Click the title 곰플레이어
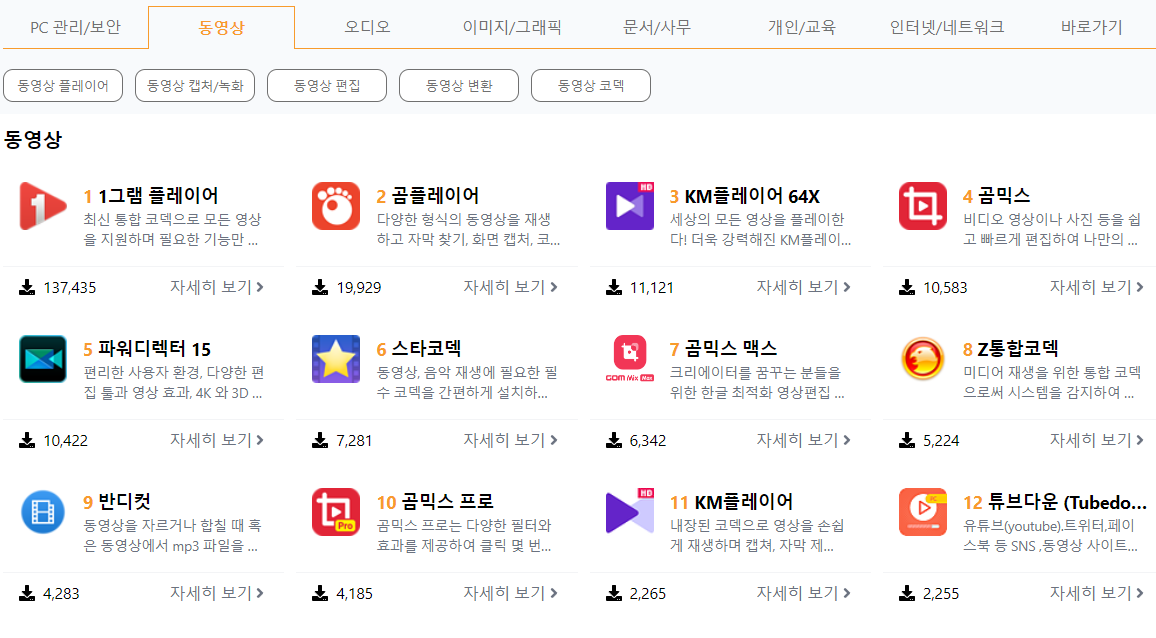 tap(435, 196)
